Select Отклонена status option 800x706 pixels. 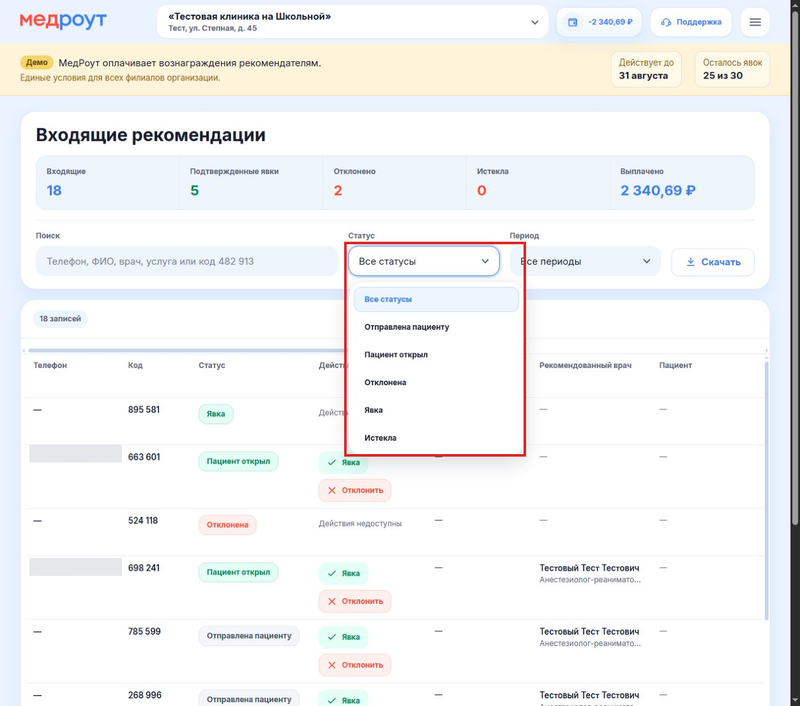click(436, 383)
